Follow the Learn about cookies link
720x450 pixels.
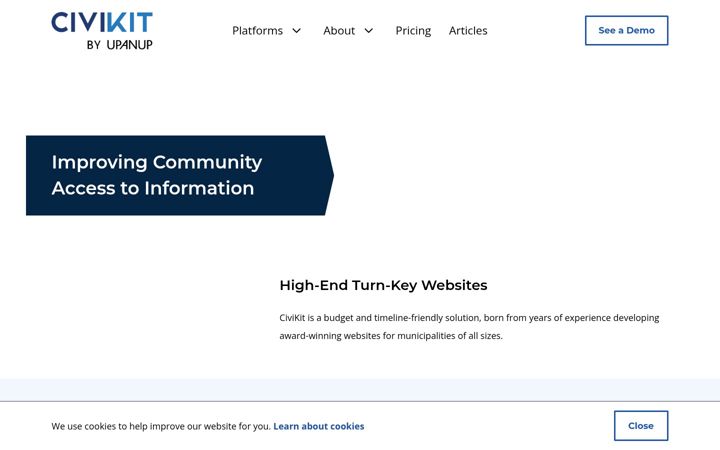(x=319, y=426)
